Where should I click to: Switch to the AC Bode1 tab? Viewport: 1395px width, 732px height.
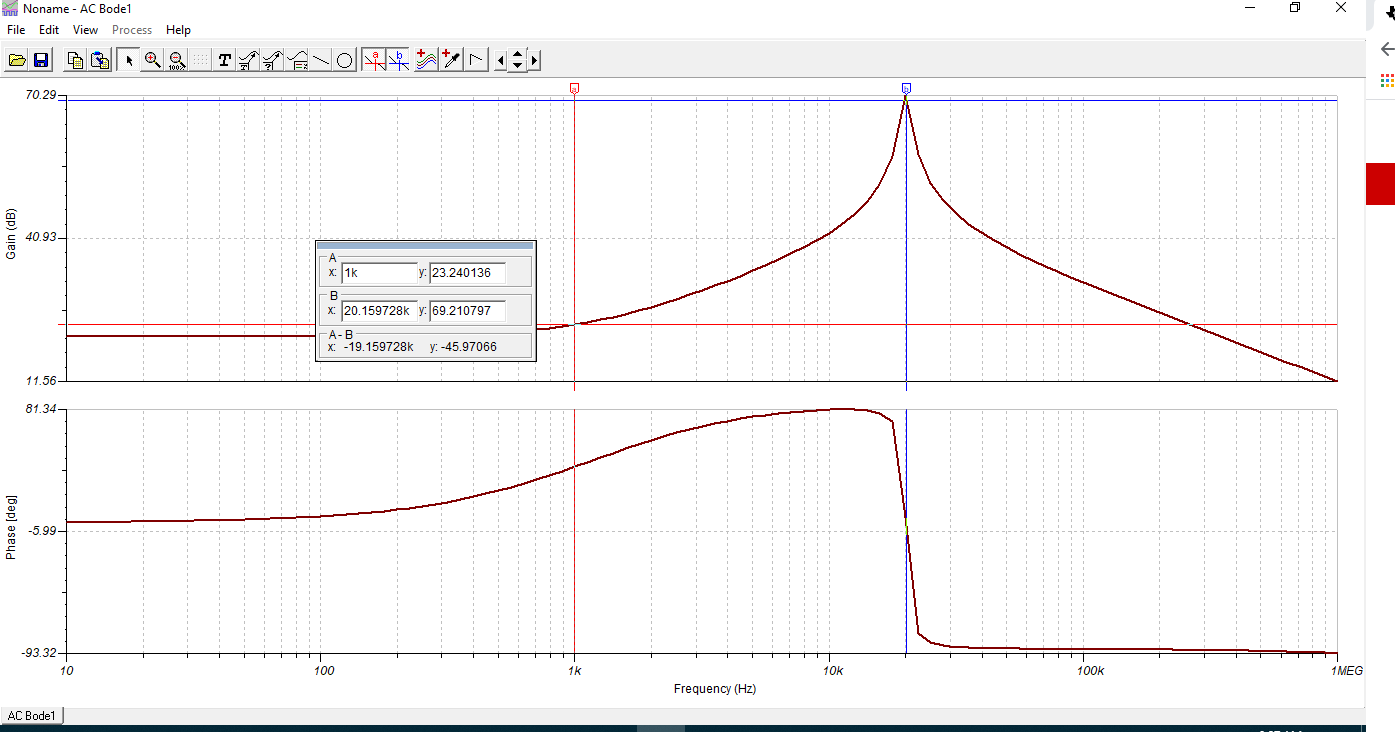(32, 716)
